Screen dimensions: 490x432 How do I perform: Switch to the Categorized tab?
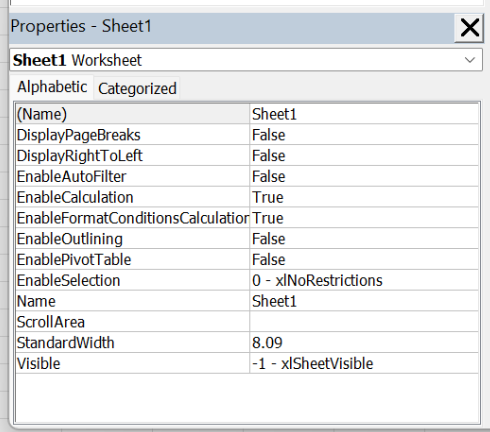(137, 89)
